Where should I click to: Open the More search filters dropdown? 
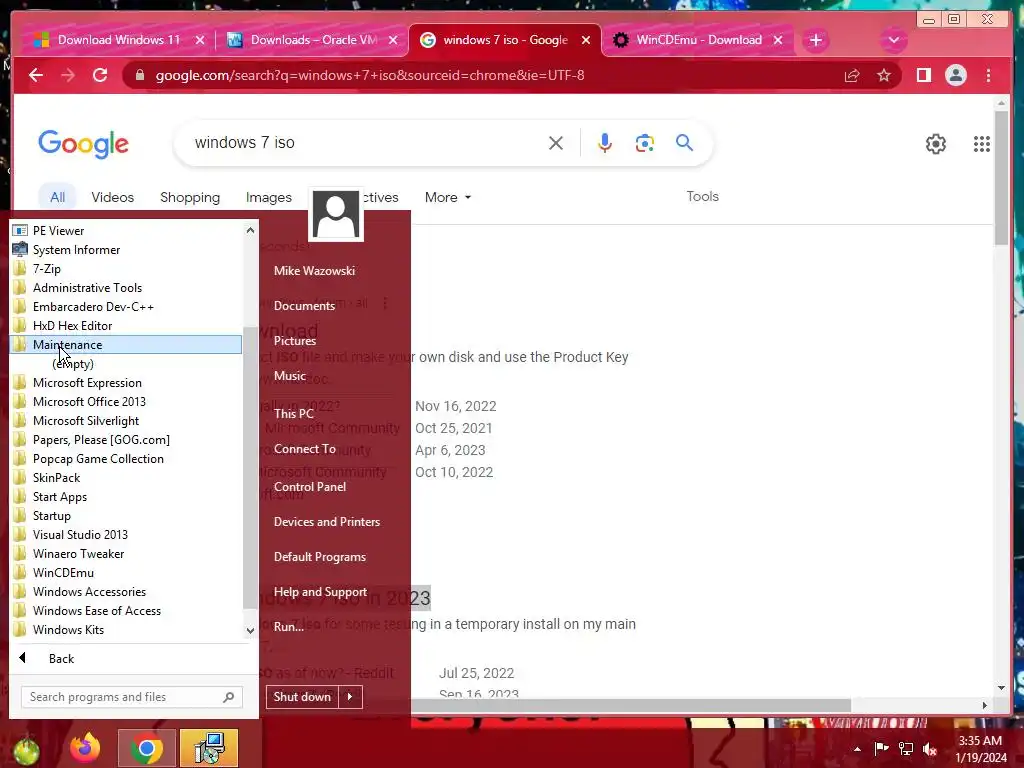(x=448, y=197)
